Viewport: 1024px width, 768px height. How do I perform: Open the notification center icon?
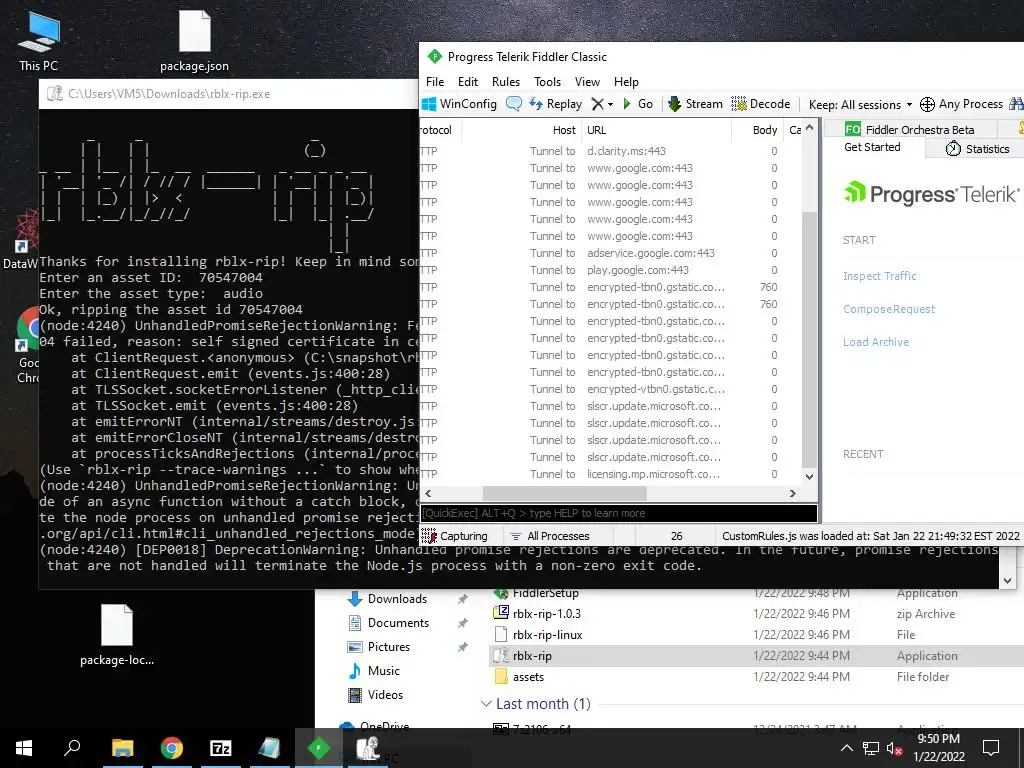pyautogui.click(x=991, y=748)
